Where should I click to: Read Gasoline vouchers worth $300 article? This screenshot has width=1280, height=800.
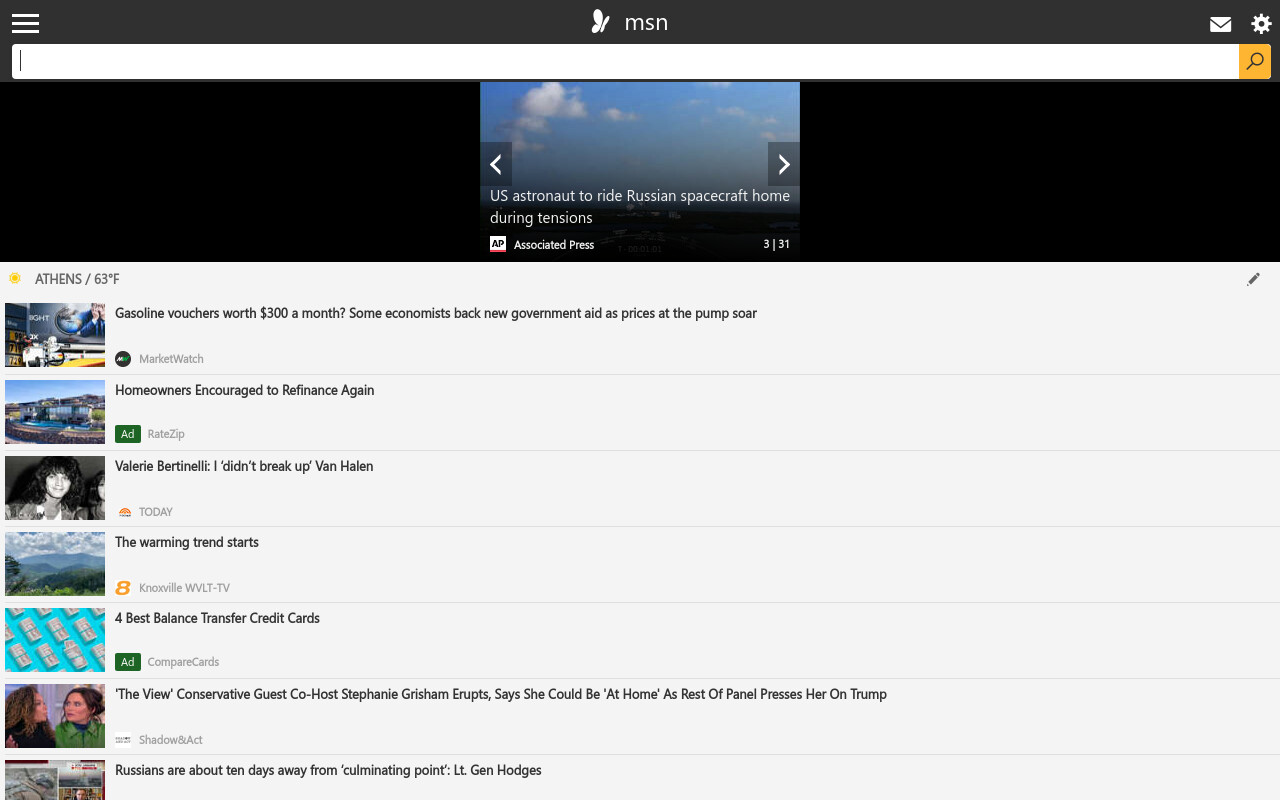(436, 313)
